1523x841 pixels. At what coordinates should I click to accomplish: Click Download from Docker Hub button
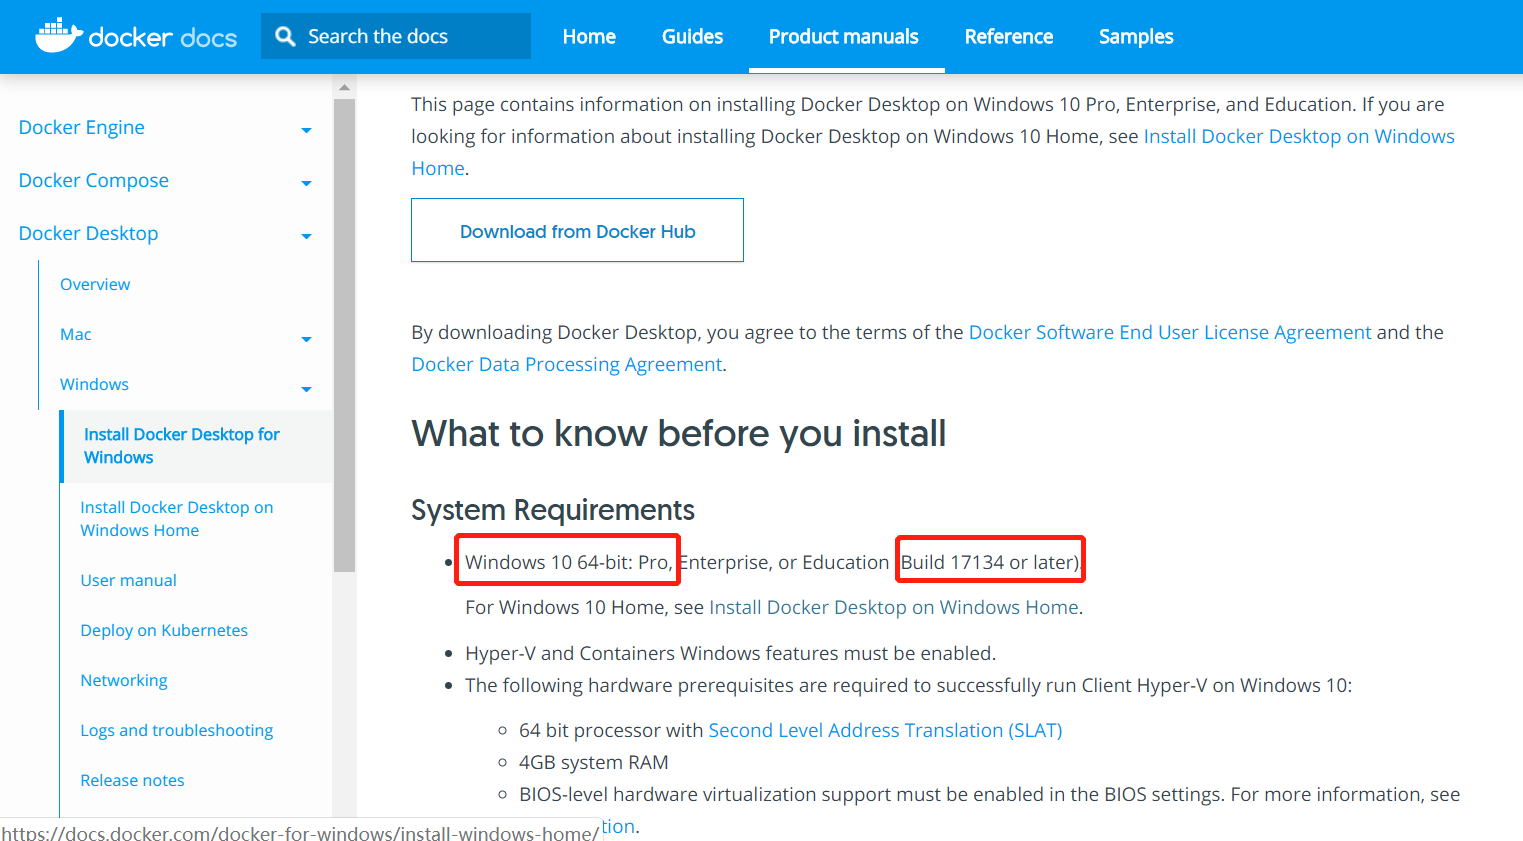[577, 230]
